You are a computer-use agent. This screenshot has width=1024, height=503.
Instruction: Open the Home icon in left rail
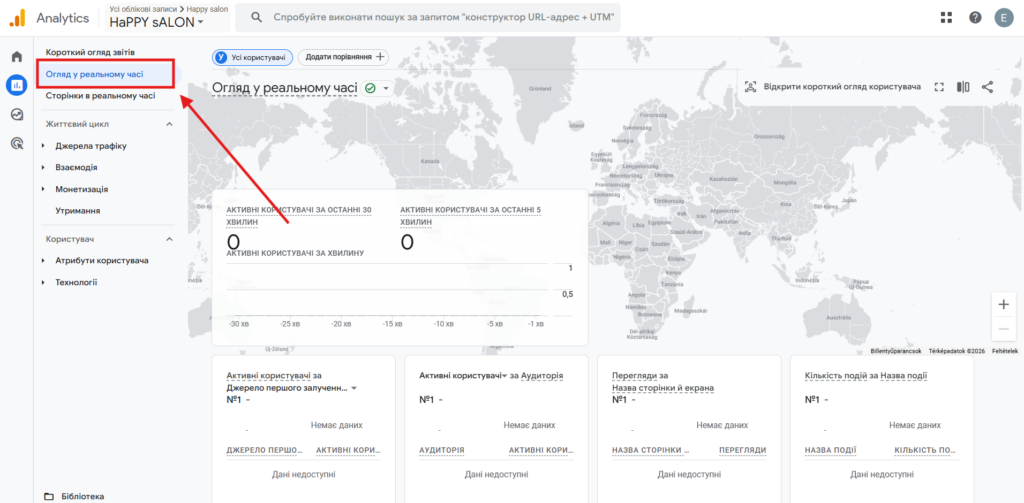tap(16, 57)
